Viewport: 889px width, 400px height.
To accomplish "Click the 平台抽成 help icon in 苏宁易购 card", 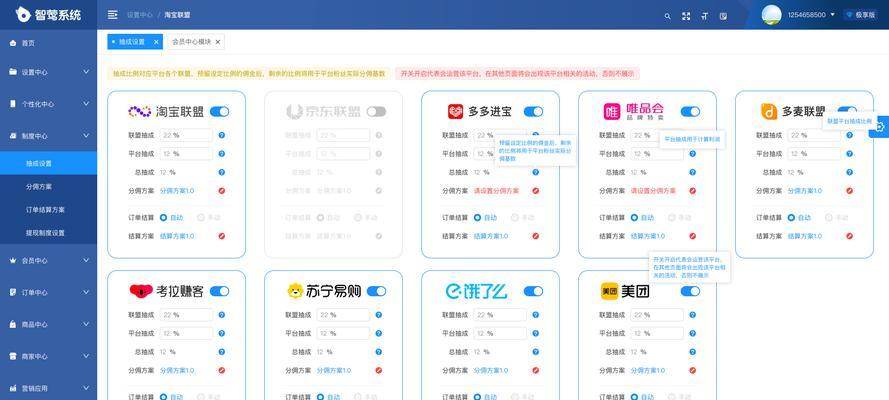I will coord(379,333).
